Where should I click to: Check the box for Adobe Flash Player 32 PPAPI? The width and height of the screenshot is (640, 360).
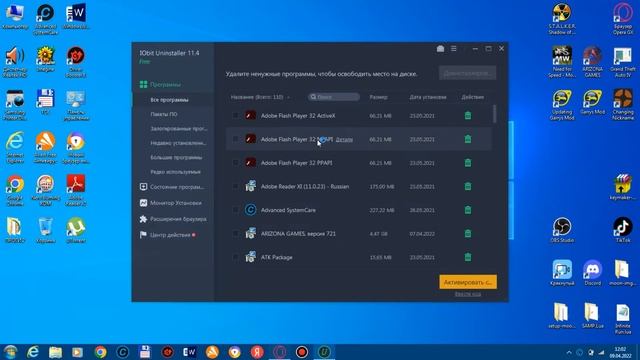[235, 163]
